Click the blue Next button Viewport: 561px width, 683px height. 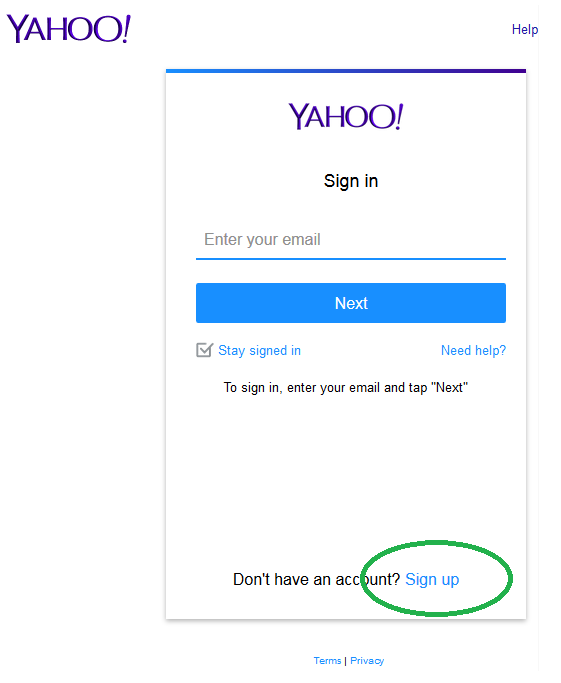351,303
